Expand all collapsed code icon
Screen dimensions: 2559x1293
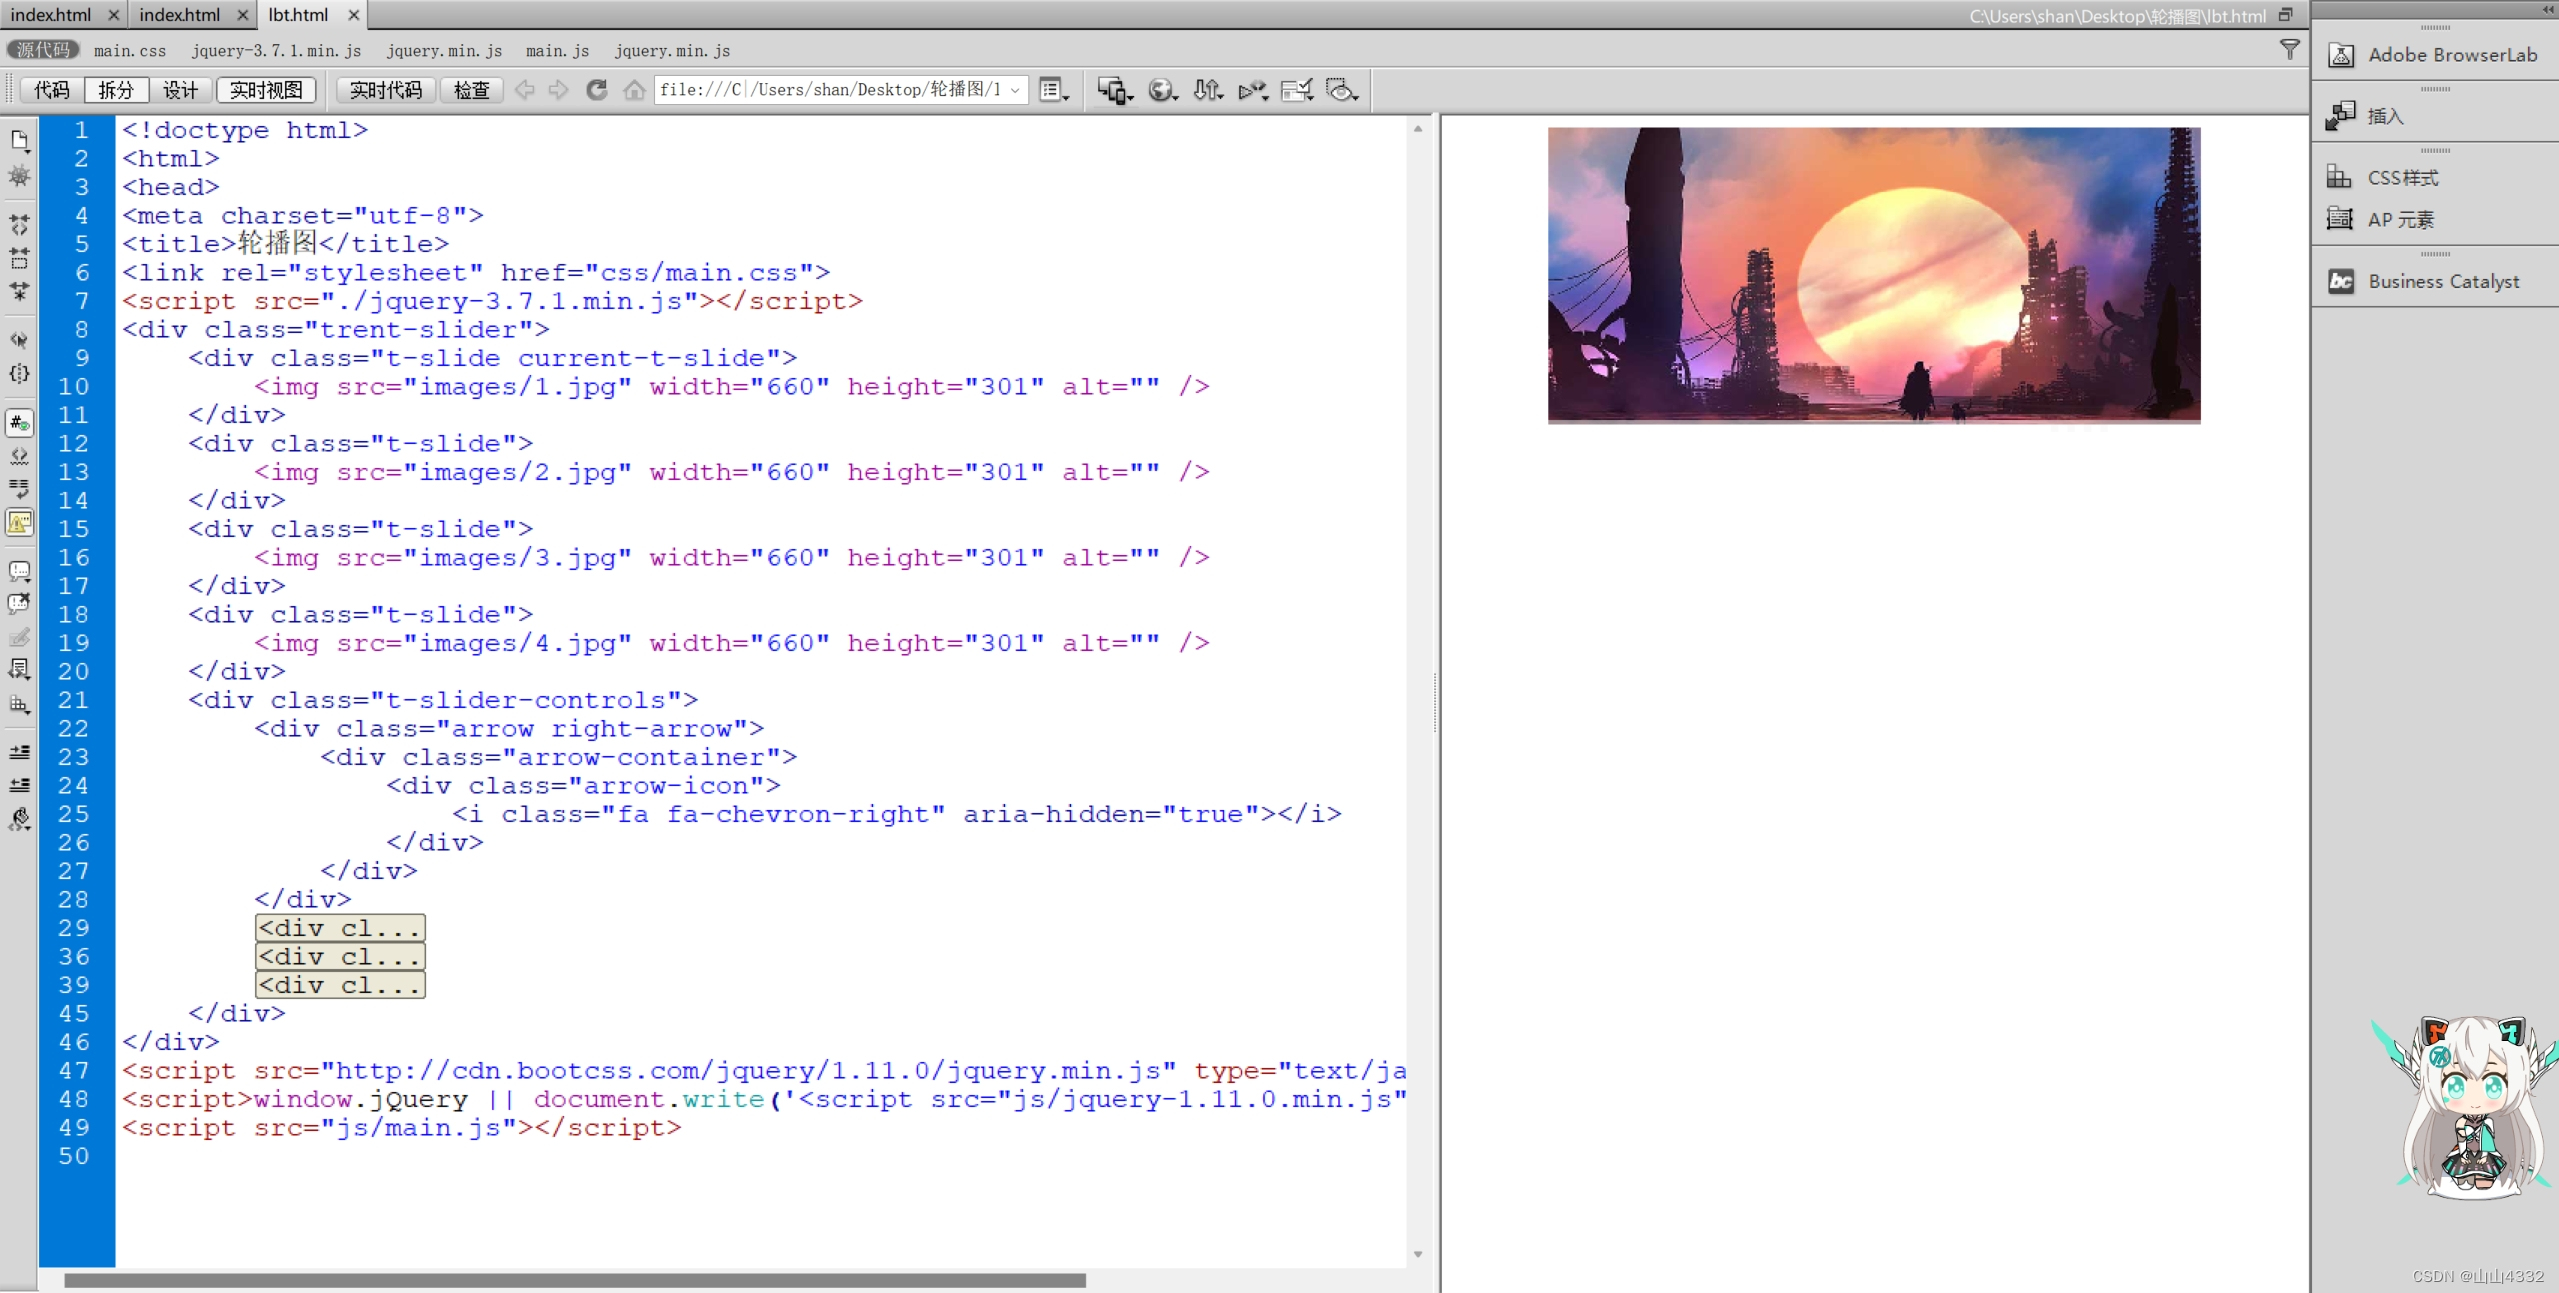pos(19,291)
